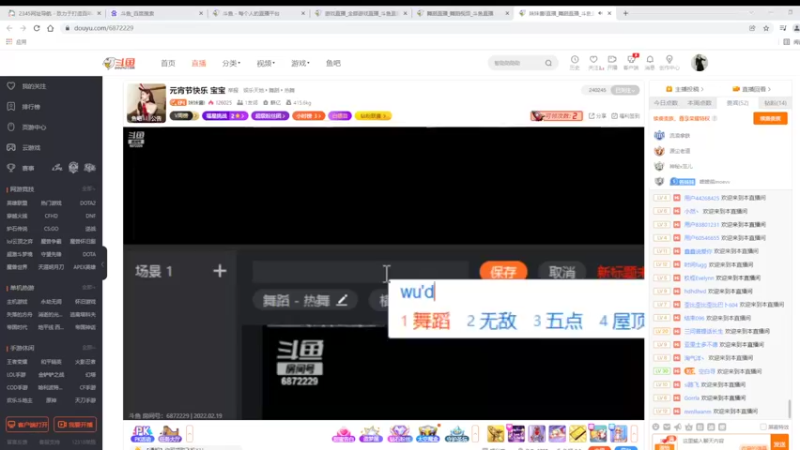Click the start-broadcast camera icon in header
Screen dimensions: 800x450
612,62
